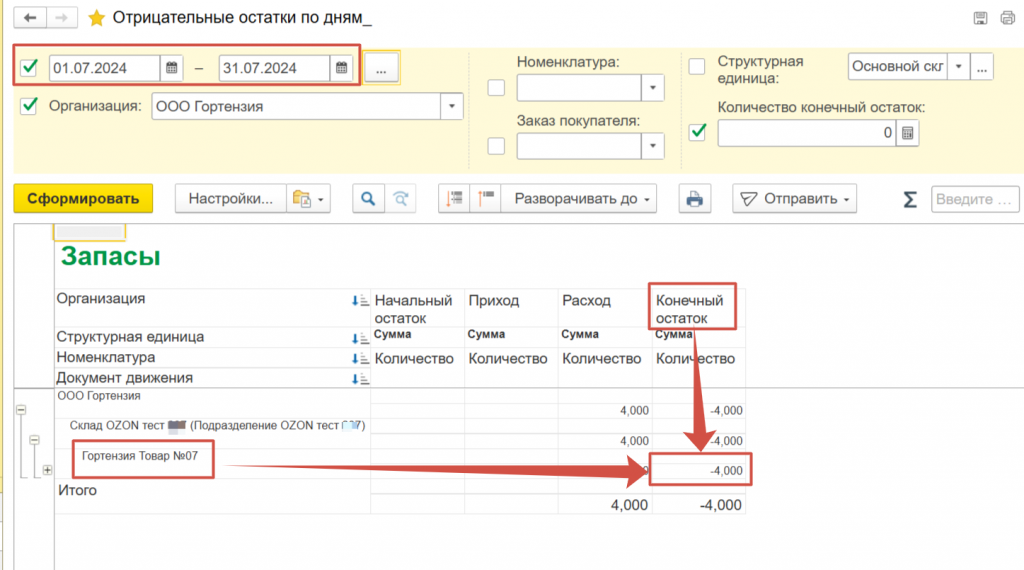Click the sum sigma icon
Image resolution: width=1024 pixels, height=570 pixels.
coord(910,199)
